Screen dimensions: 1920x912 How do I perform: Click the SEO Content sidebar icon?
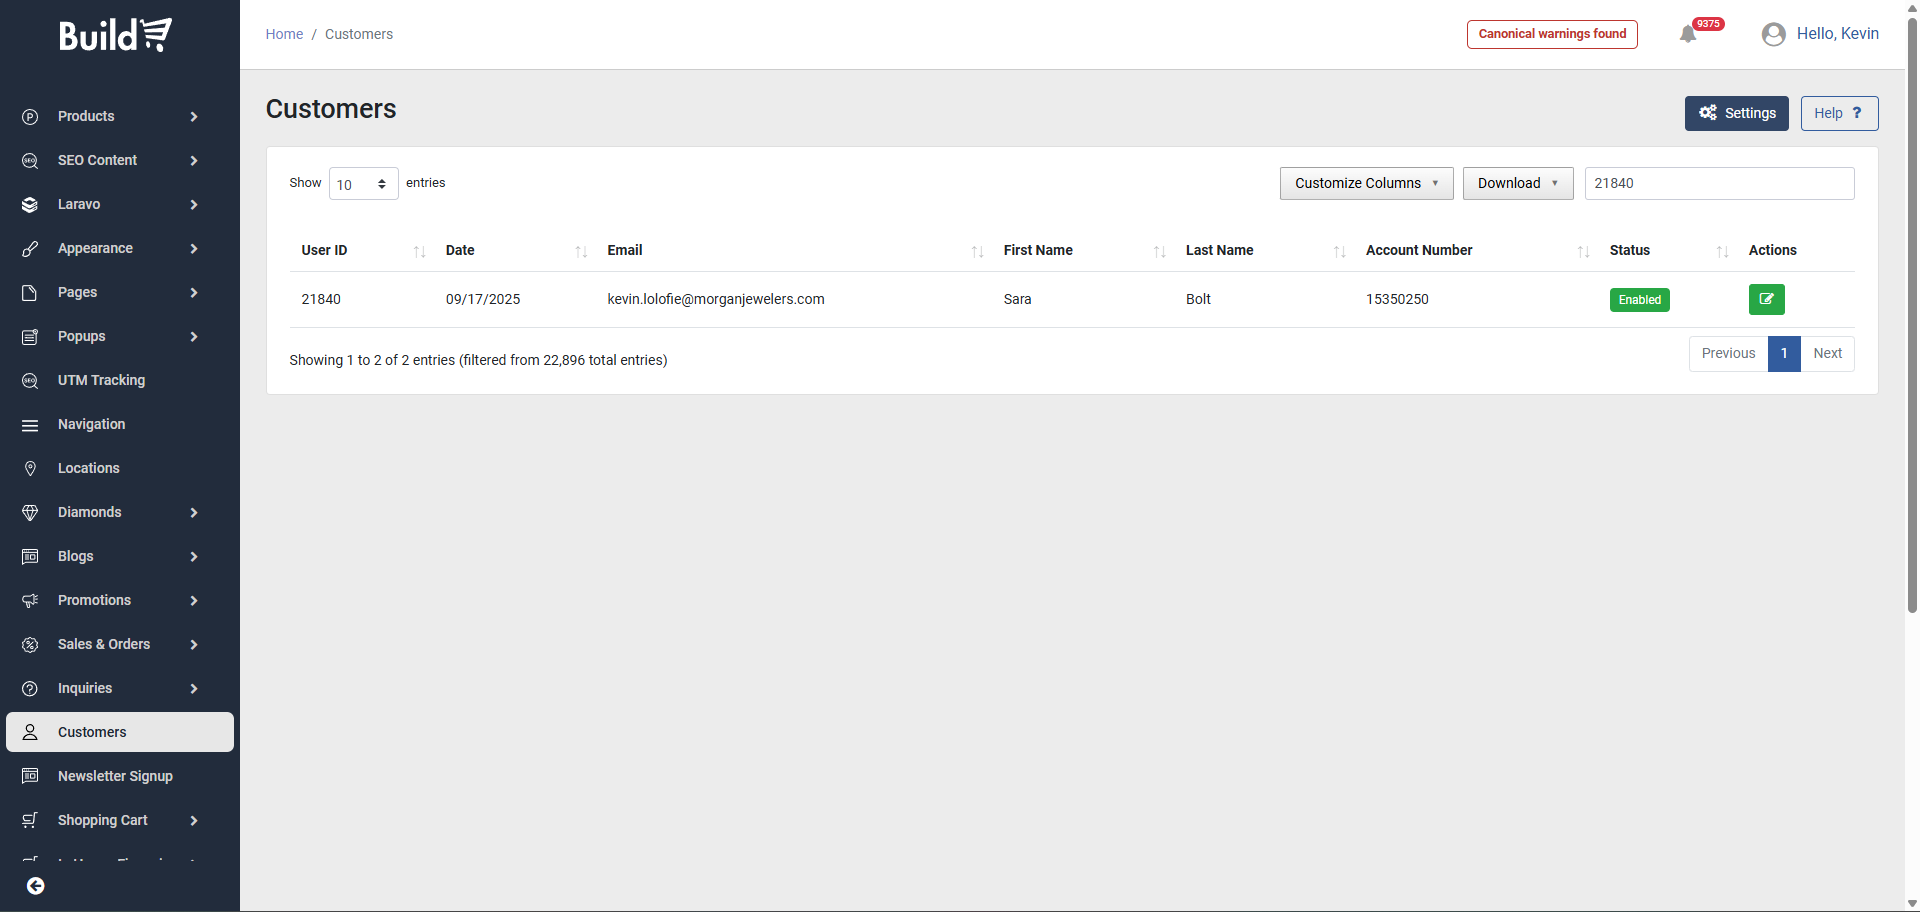pos(30,161)
